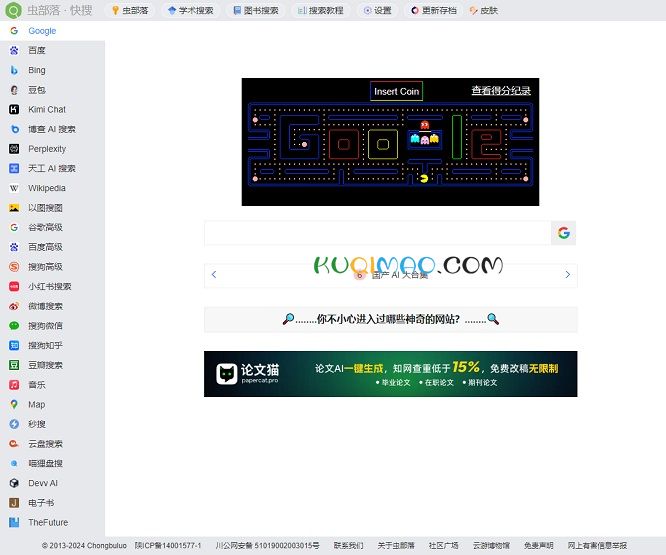The height and width of the screenshot is (555, 666).
Task: Click the 川公网安备 registration number link
Action: [268, 545]
